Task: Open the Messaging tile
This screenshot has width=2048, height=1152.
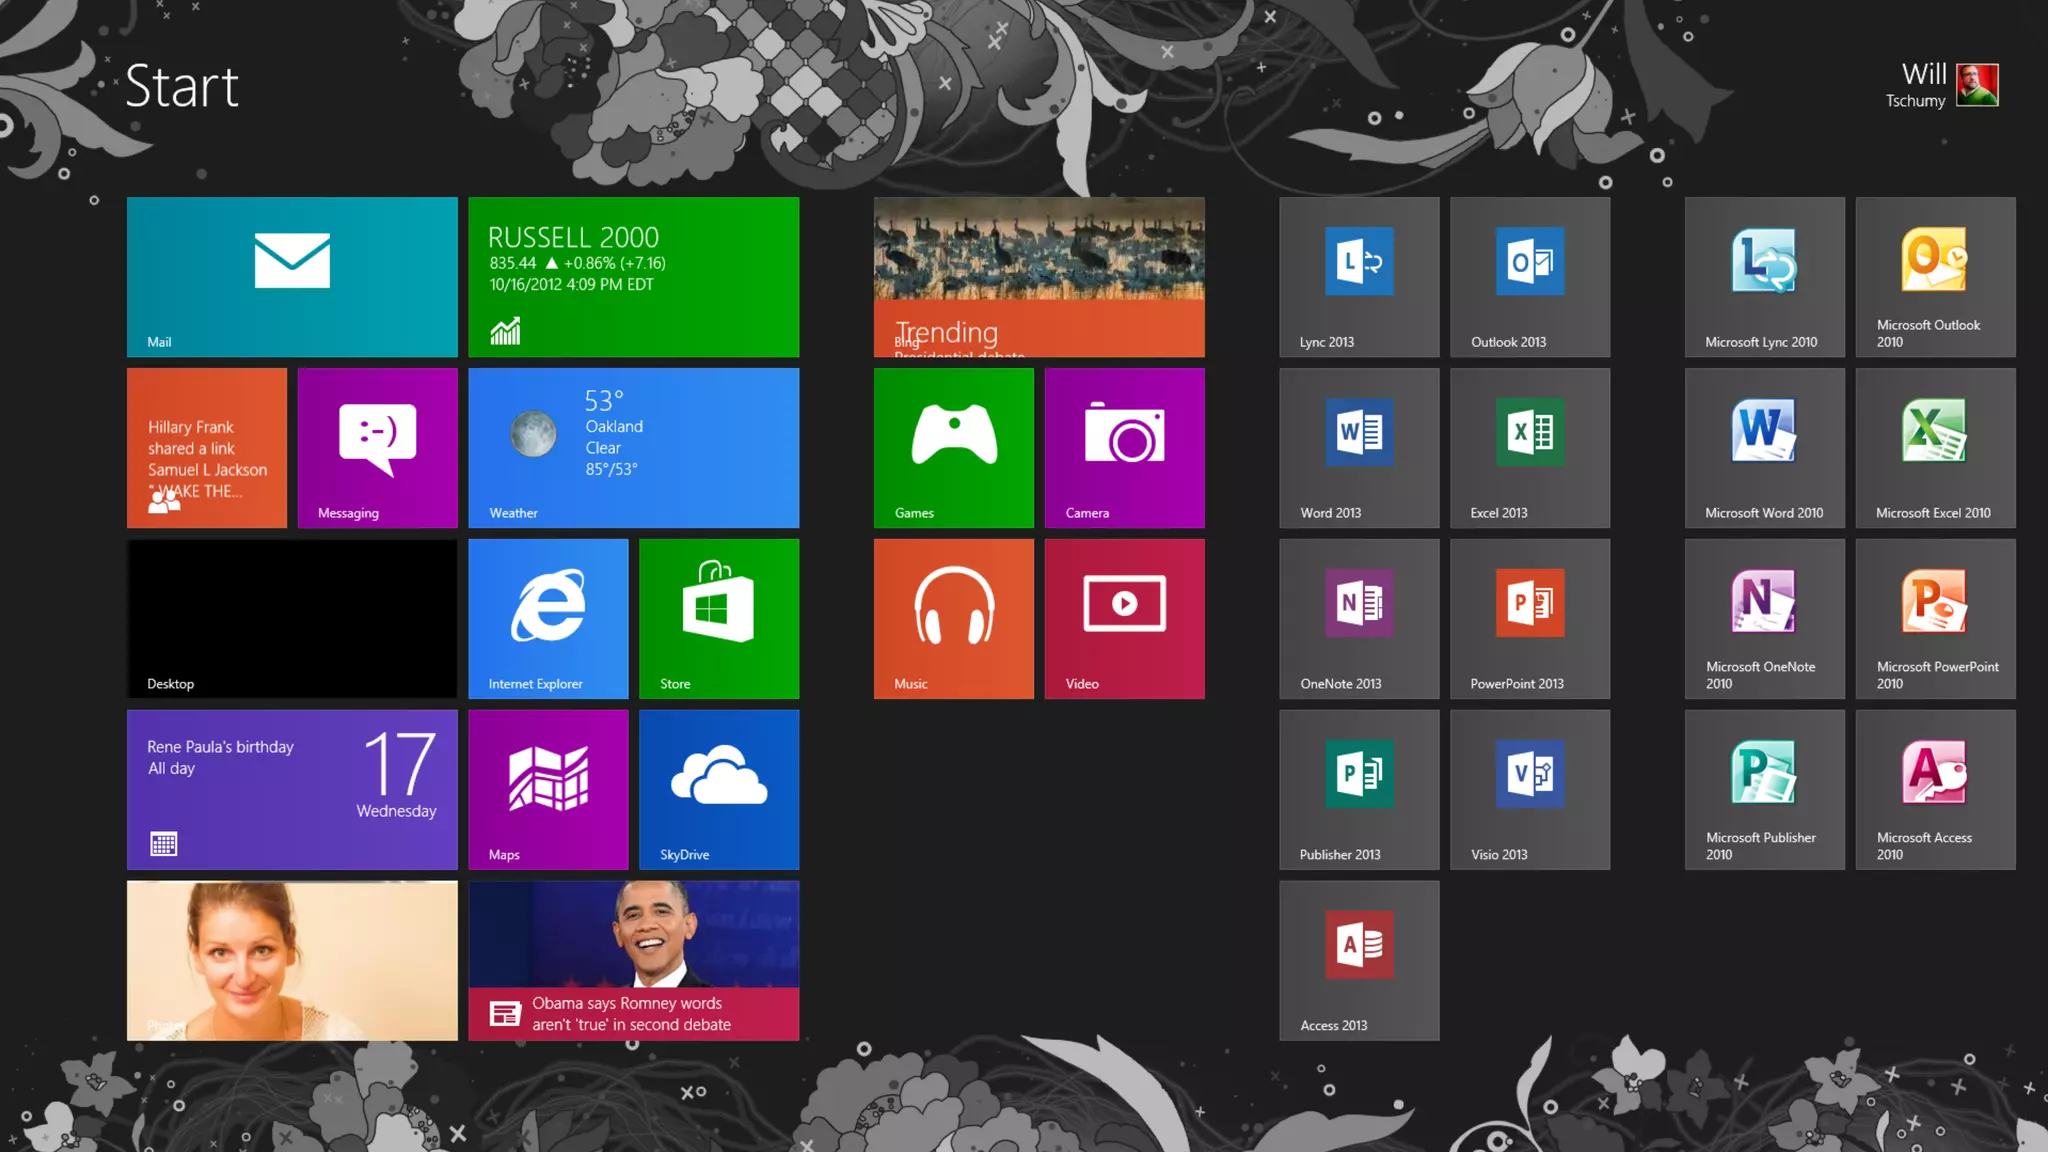Action: (x=377, y=447)
